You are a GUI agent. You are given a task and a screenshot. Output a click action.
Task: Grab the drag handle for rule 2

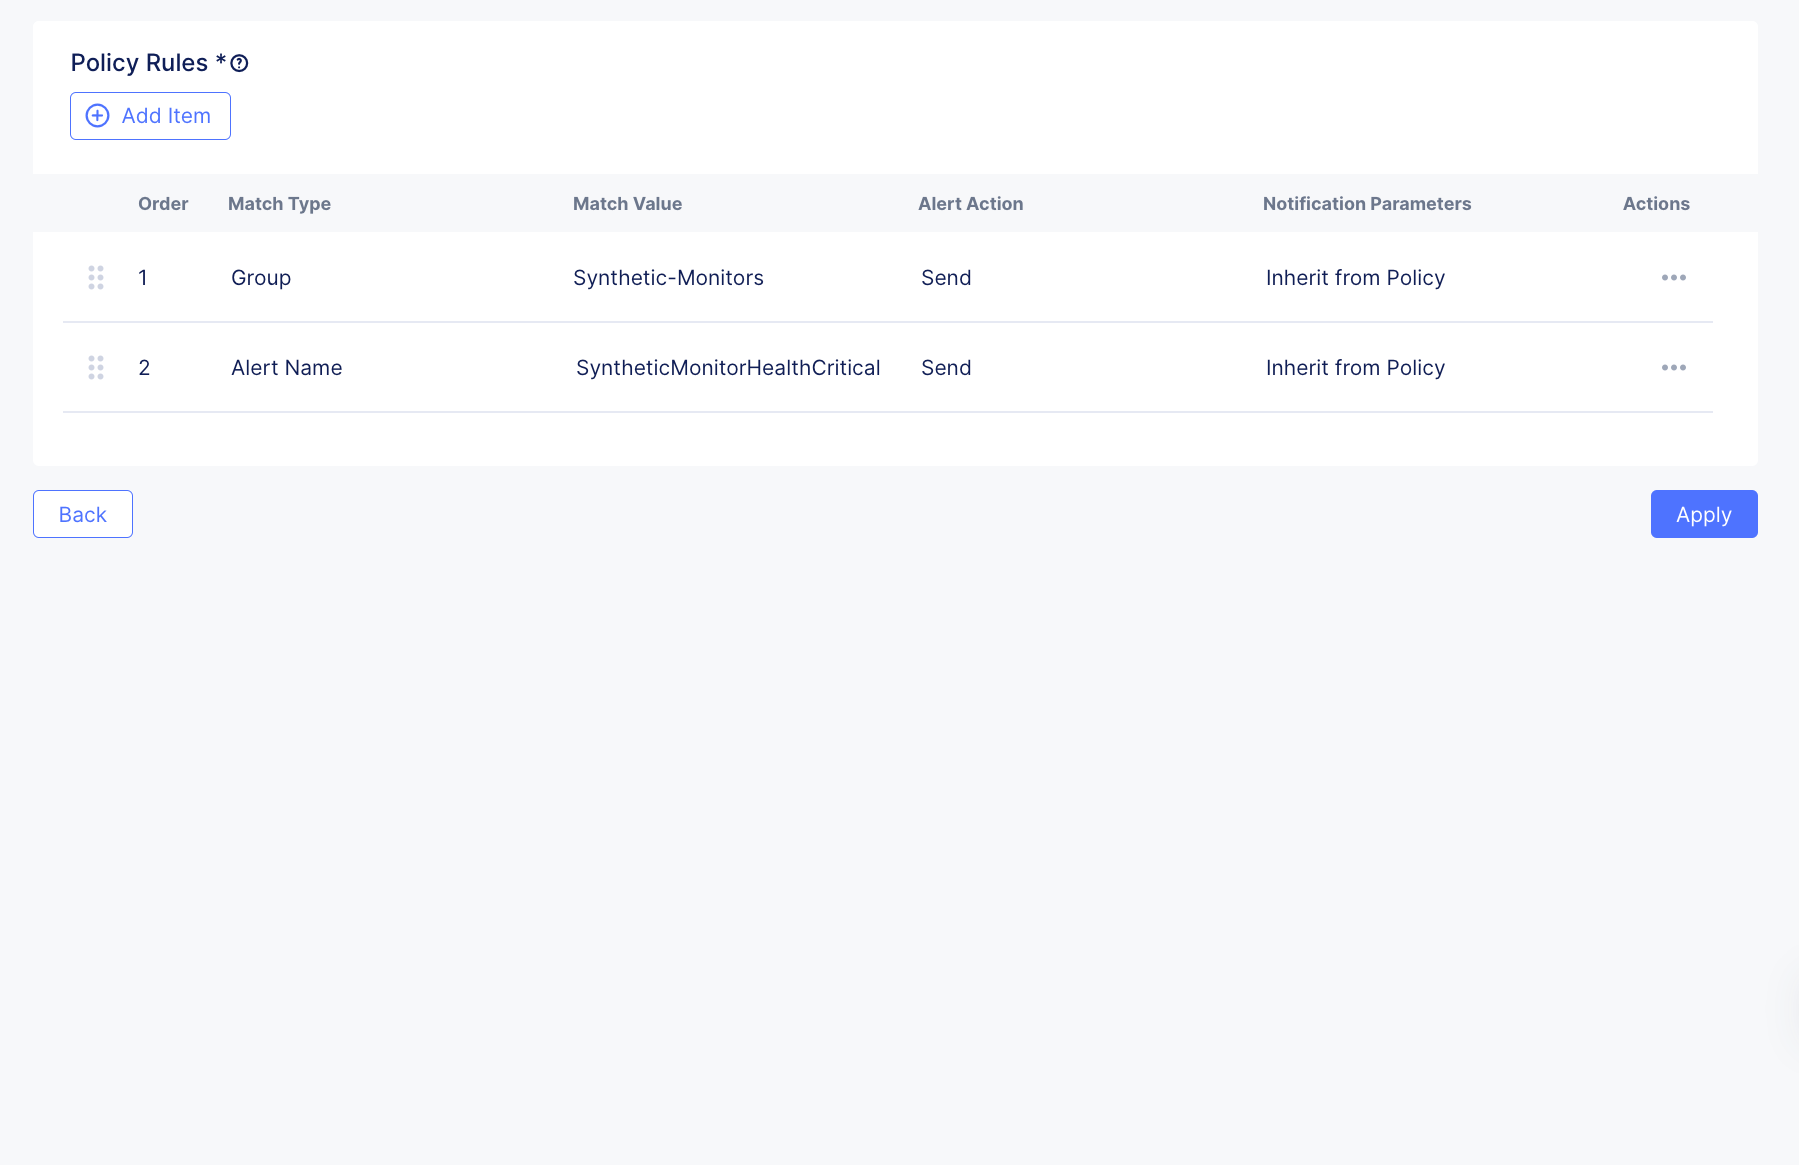tap(96, 368)
